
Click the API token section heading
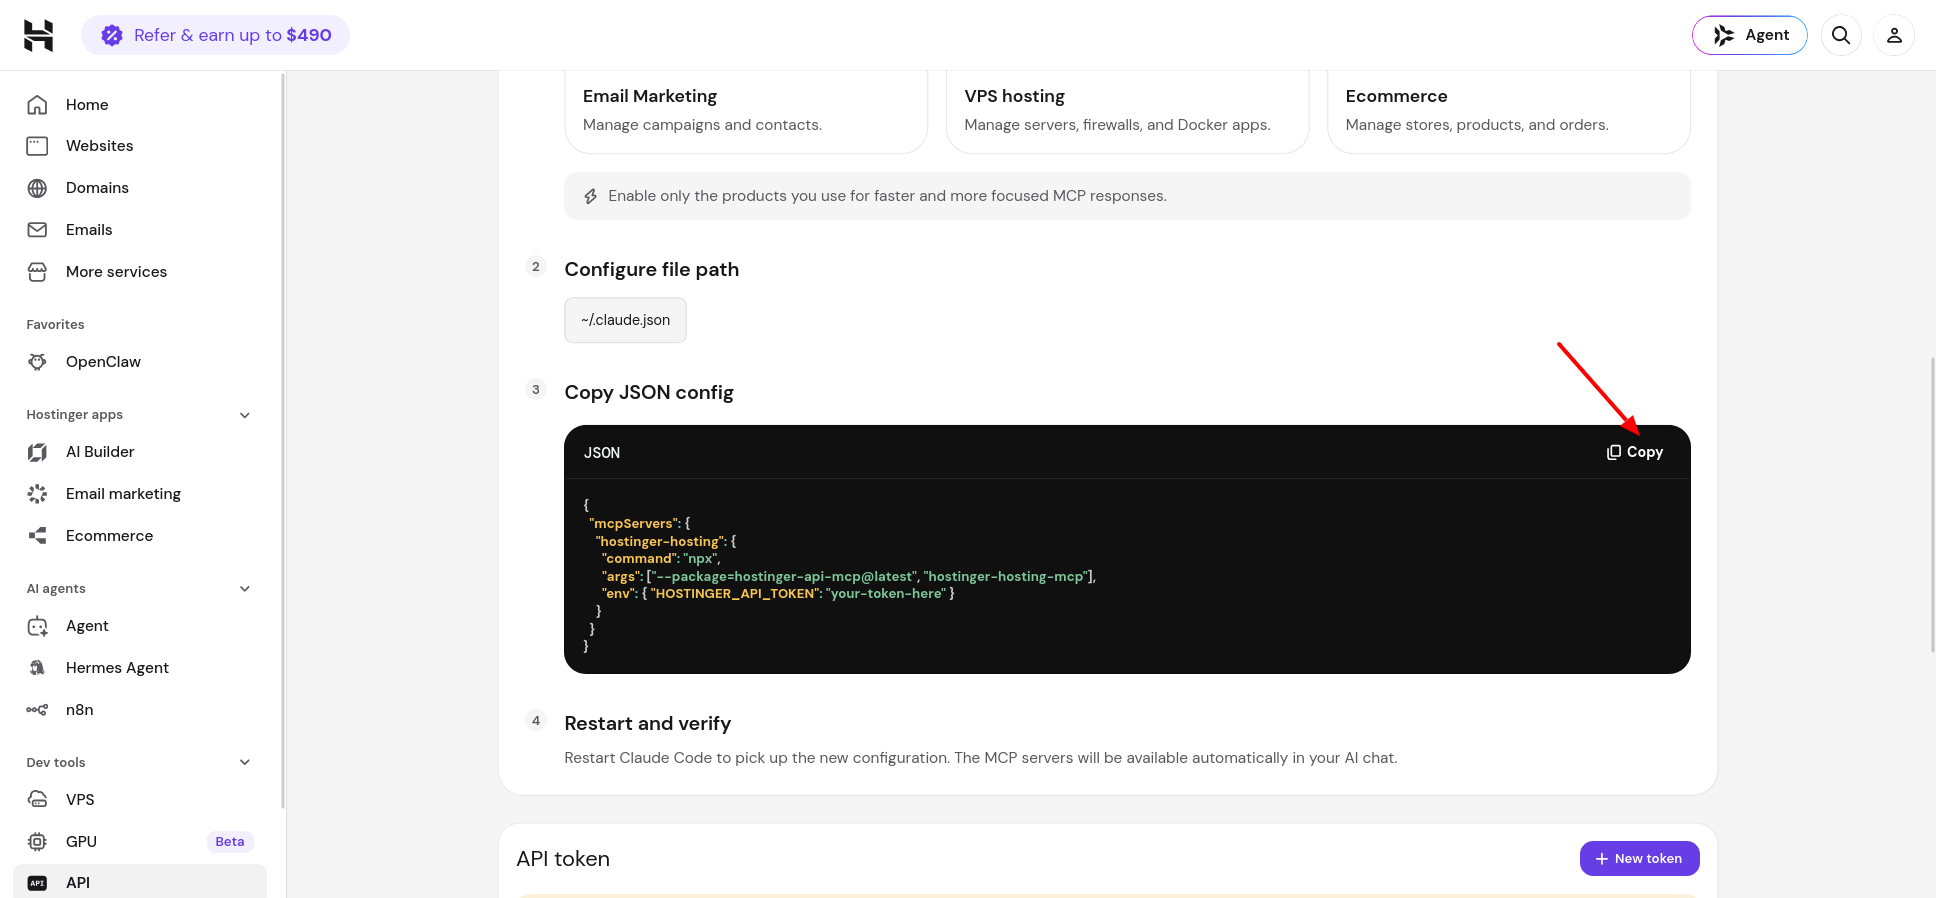[563, 859]
